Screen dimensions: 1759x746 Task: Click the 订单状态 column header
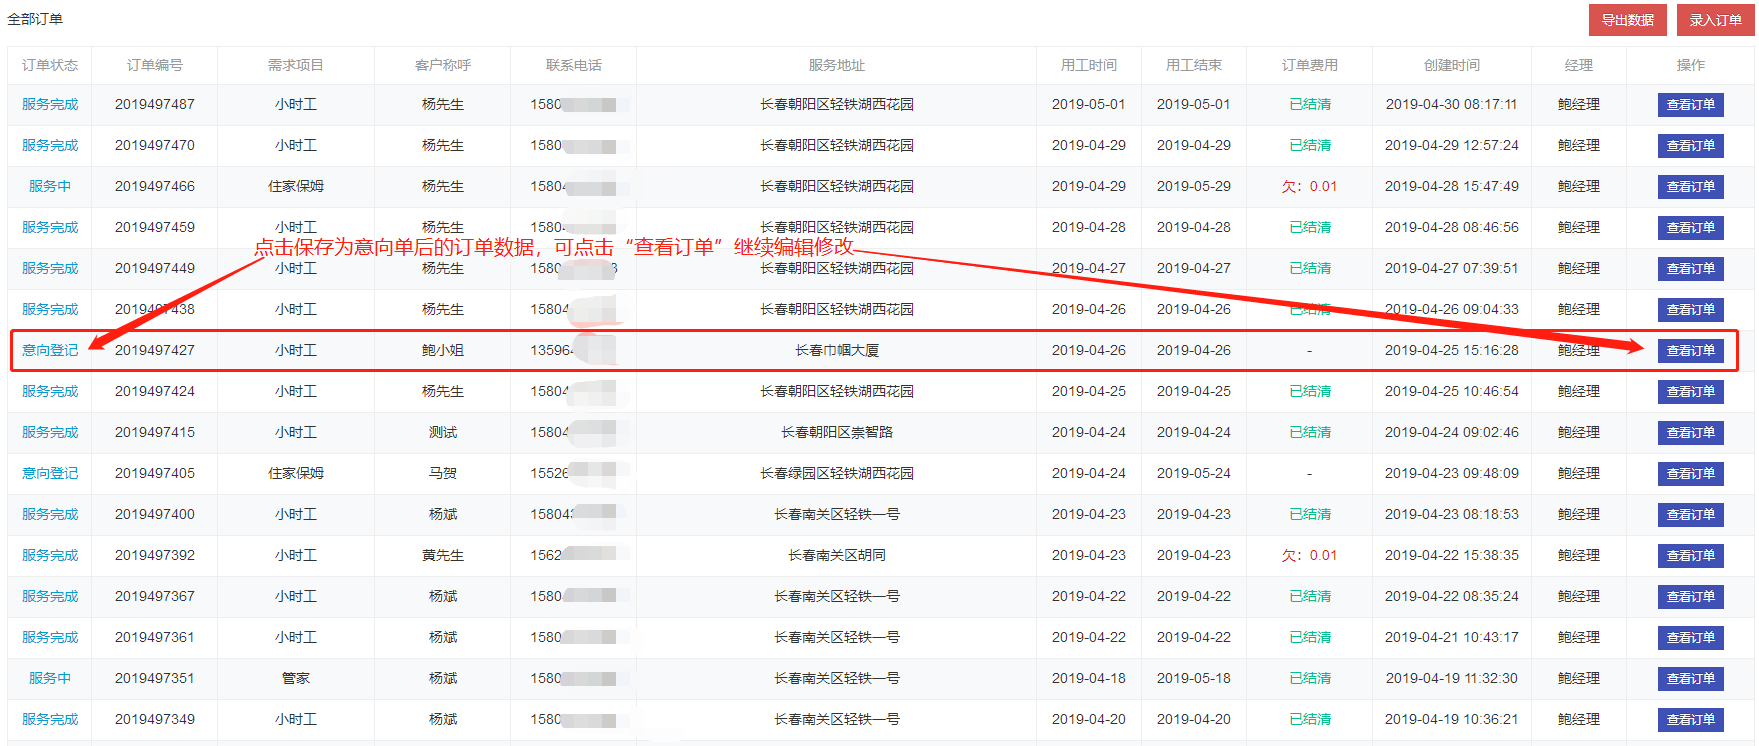tap(50, 65)
